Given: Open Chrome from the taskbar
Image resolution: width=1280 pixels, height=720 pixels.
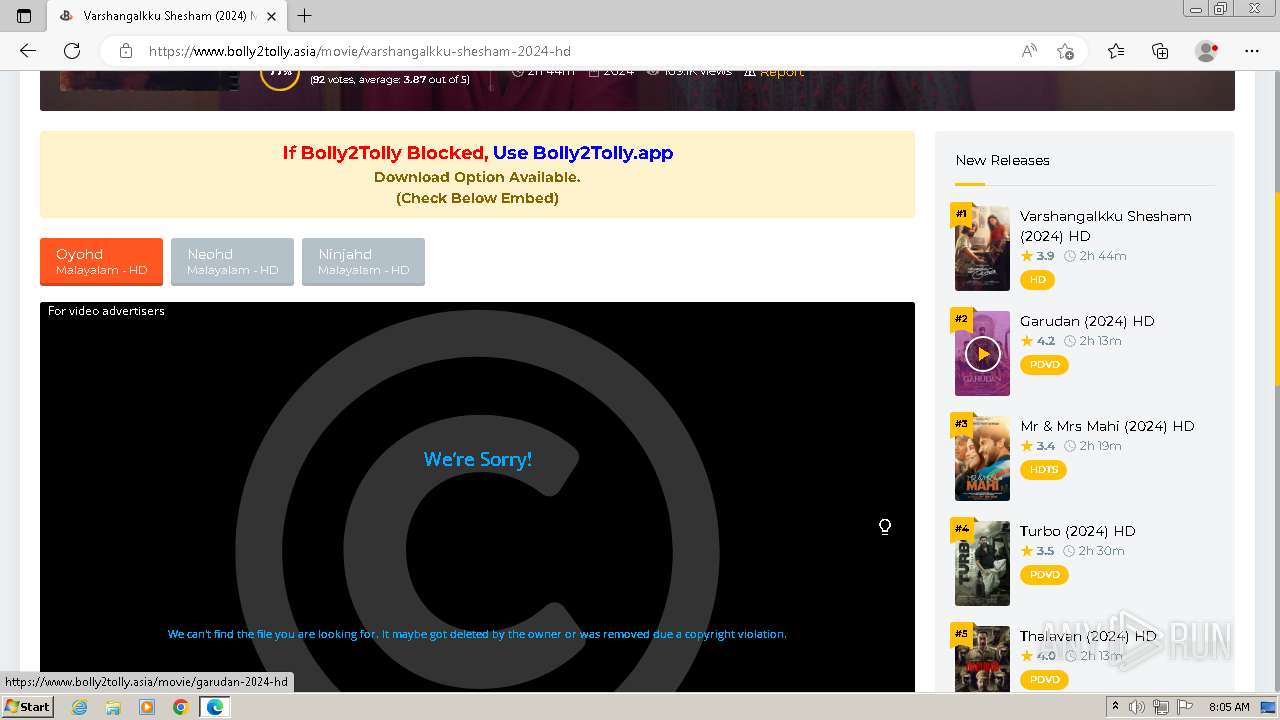Looking at the screenshot, I should click(181, 707).
